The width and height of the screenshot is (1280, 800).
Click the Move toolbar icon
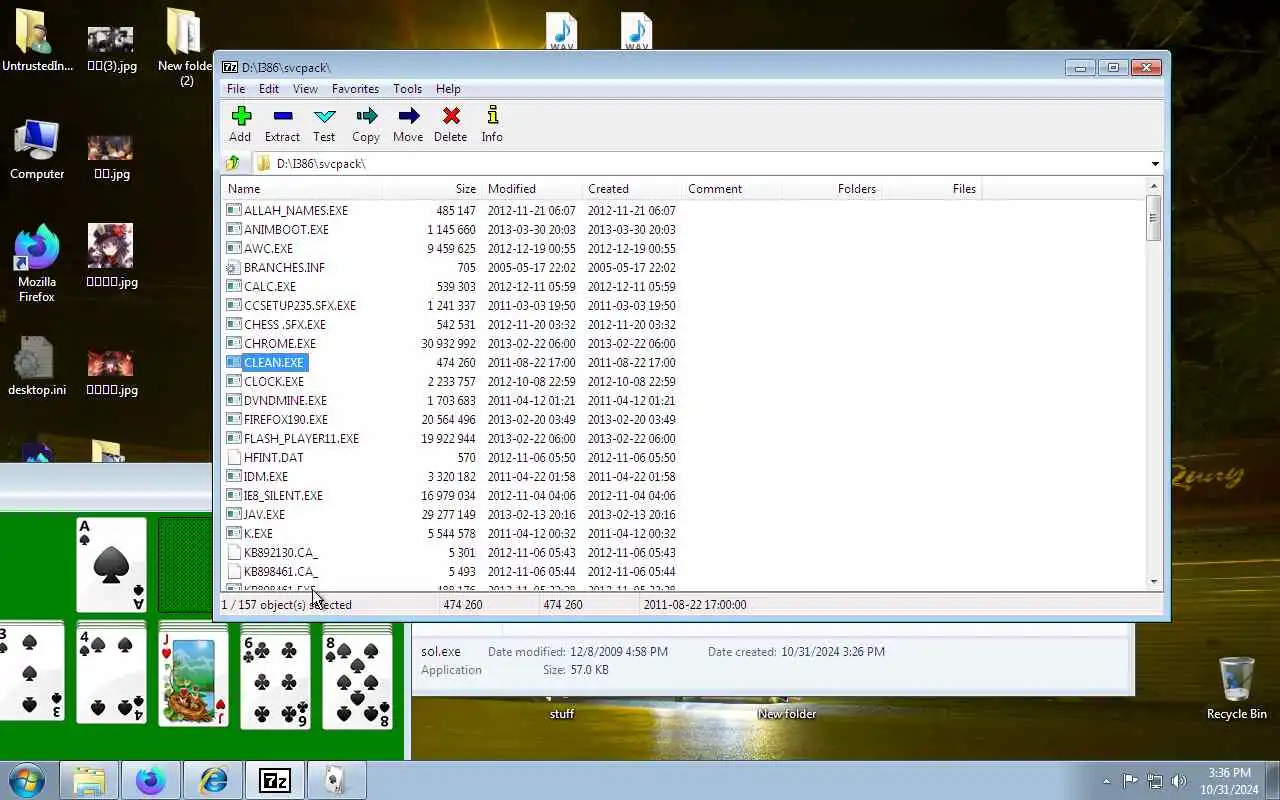[x=408, y=124]
